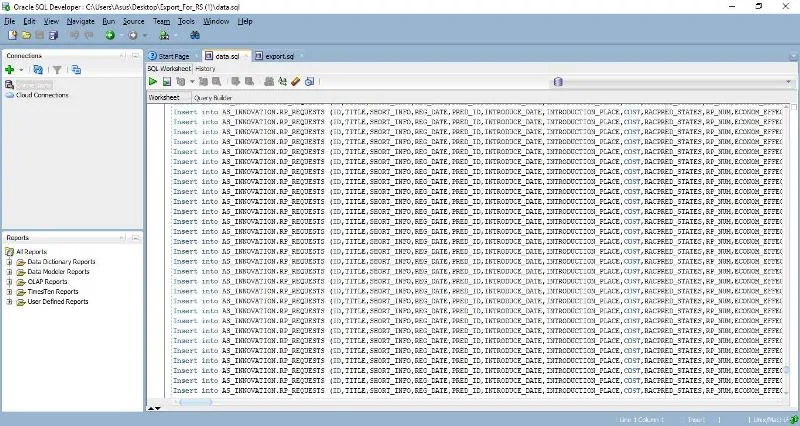Viewport: 800px width, 426px height.
Task: Expand User Defined Reports node
Action: [9, 302]
